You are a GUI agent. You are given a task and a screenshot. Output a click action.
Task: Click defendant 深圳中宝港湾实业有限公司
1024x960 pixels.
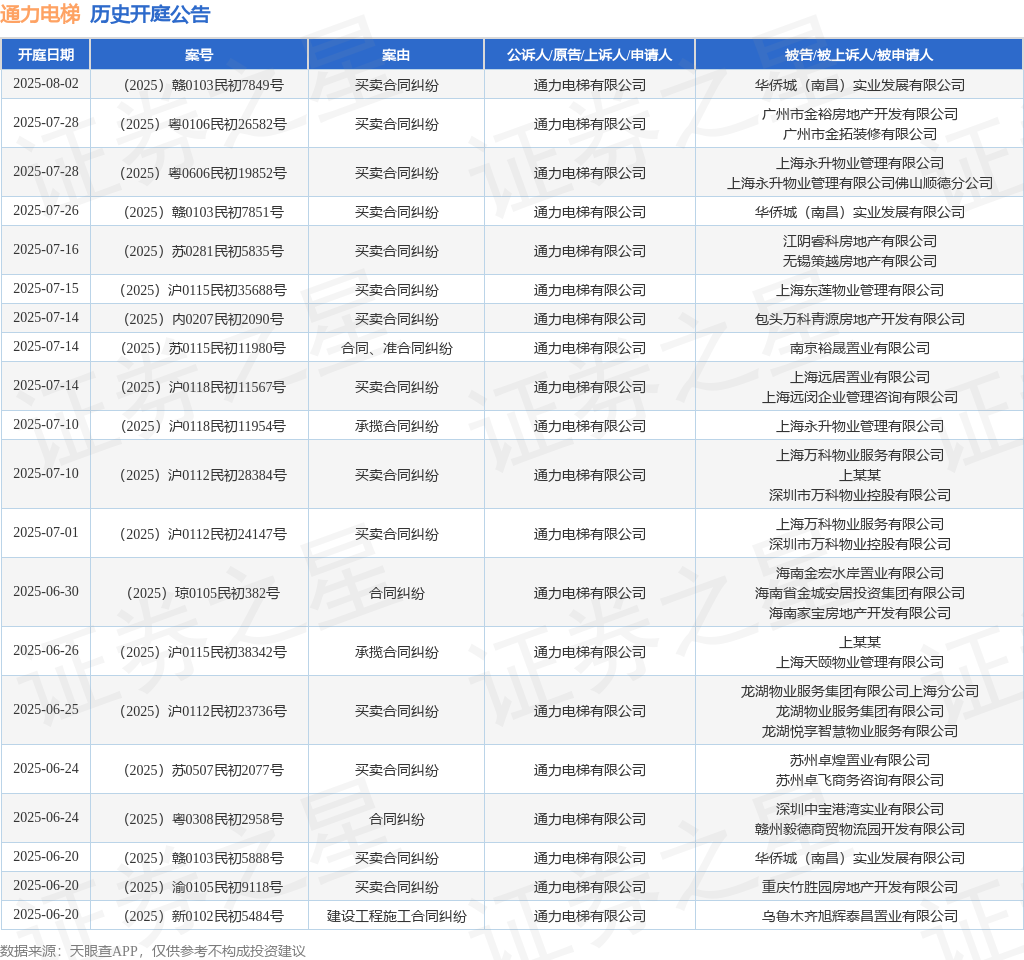click(x=860, y=809)
